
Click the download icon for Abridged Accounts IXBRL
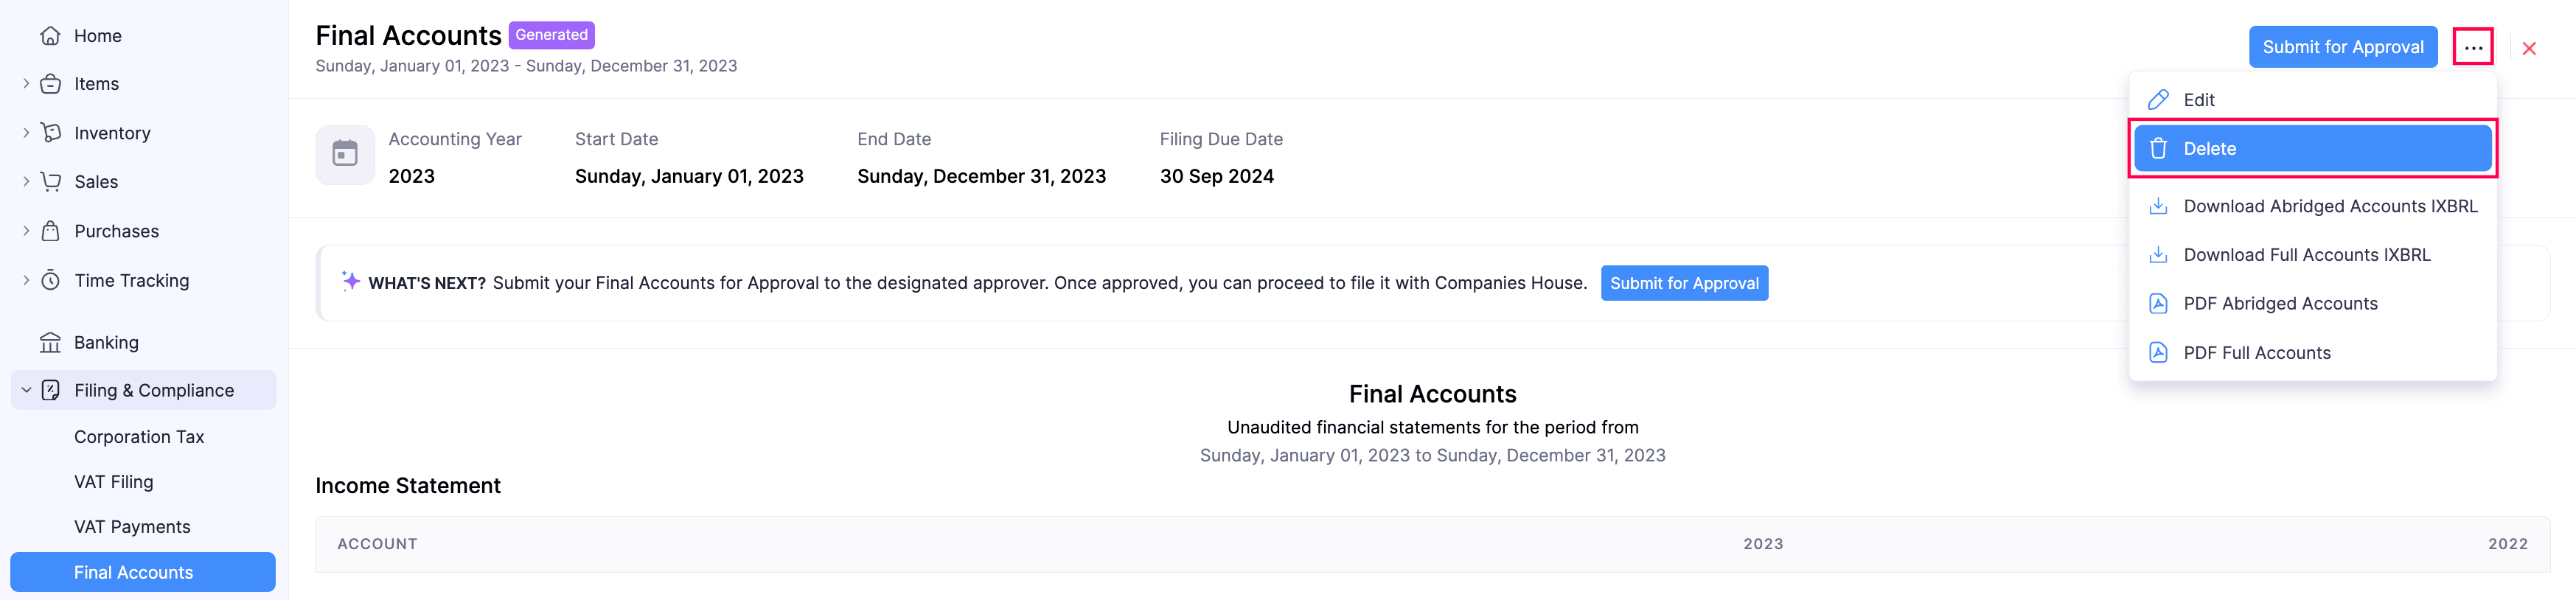click(x=2158, y=206)
